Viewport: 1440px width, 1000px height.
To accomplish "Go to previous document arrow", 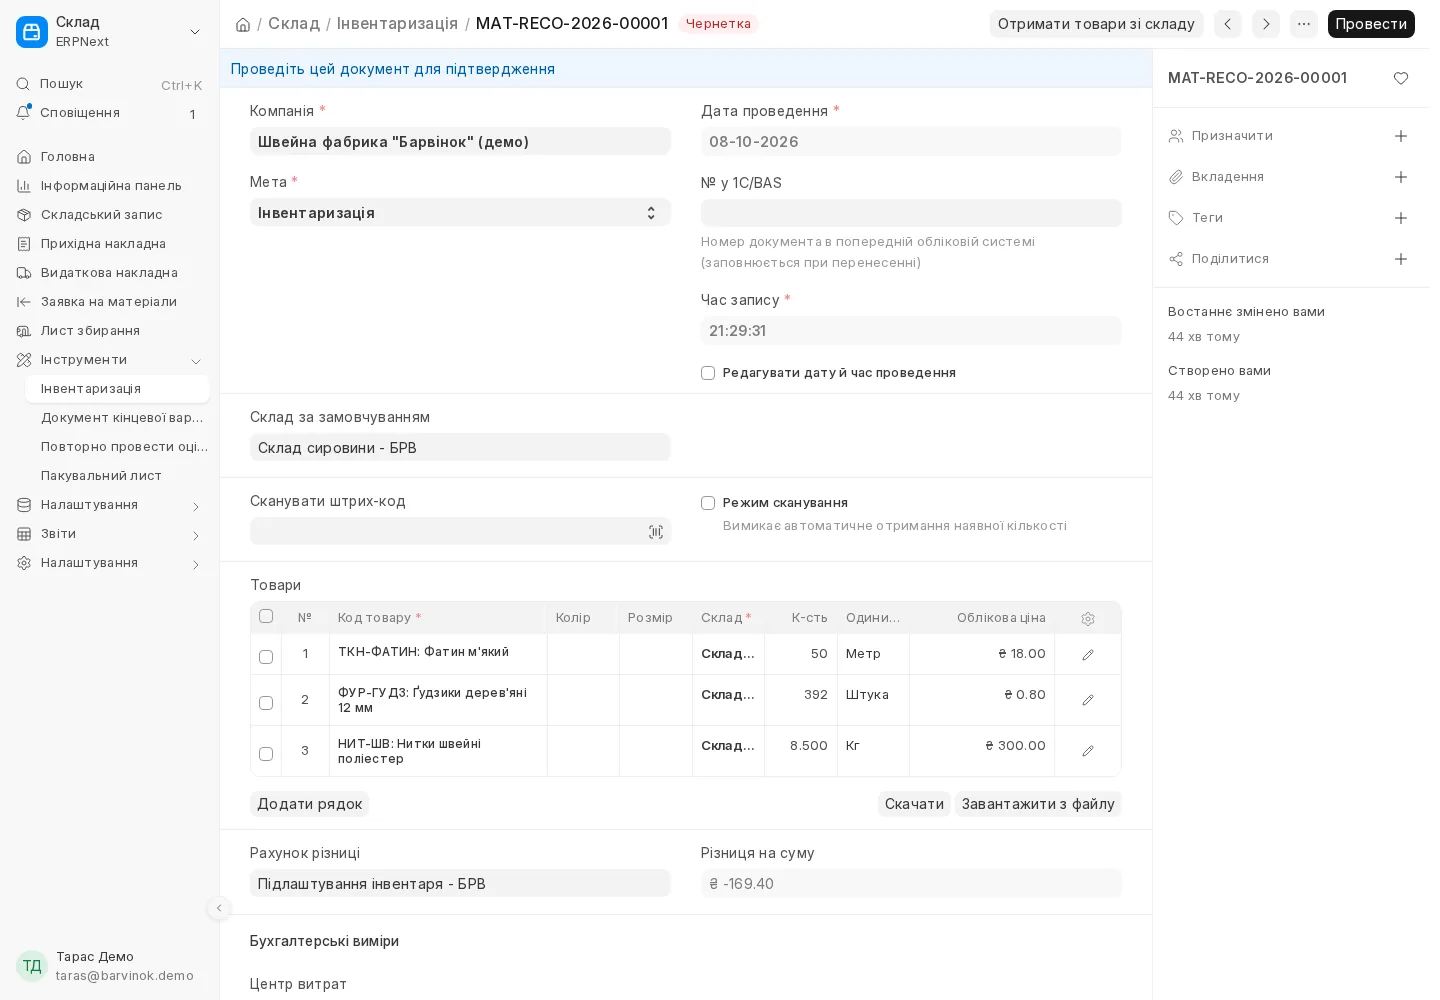I will point(1228,24).
